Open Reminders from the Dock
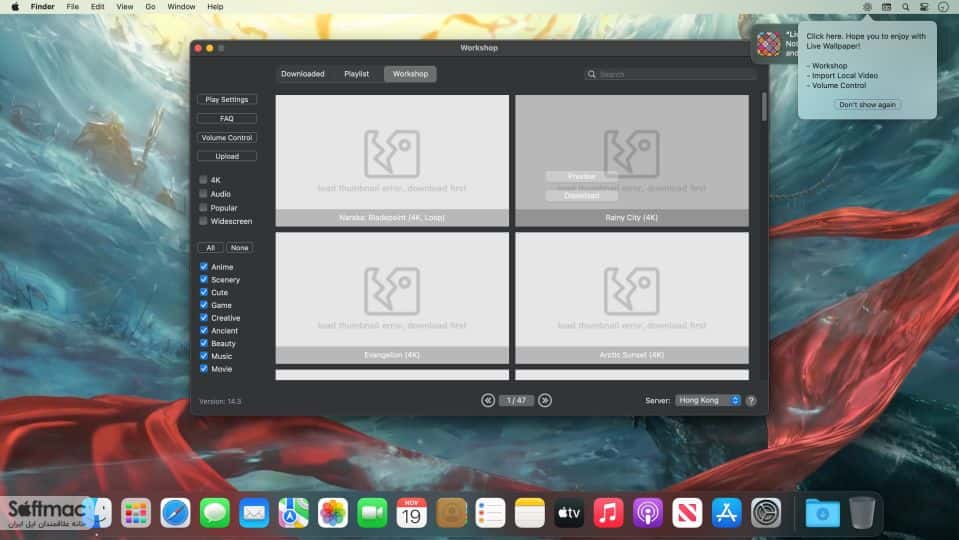Image resolution: width=959 pixels, height=540 pixels. click(491, 513)
